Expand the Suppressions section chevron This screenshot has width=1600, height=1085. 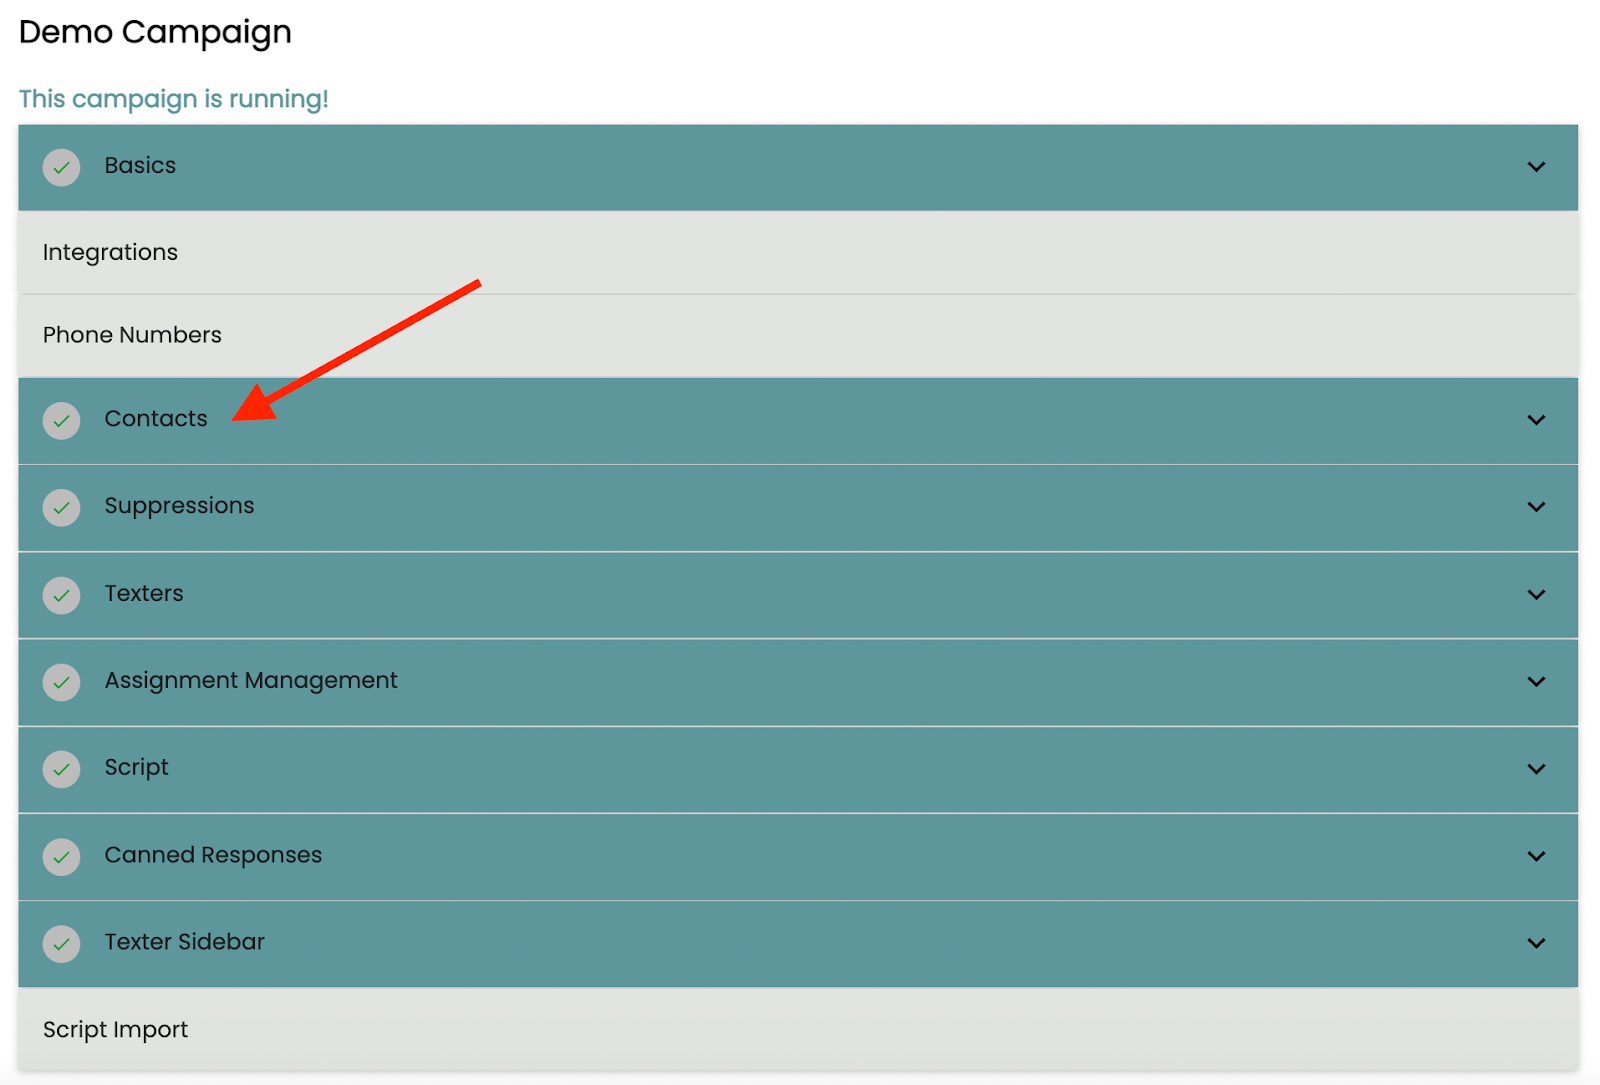[1536, 507]
